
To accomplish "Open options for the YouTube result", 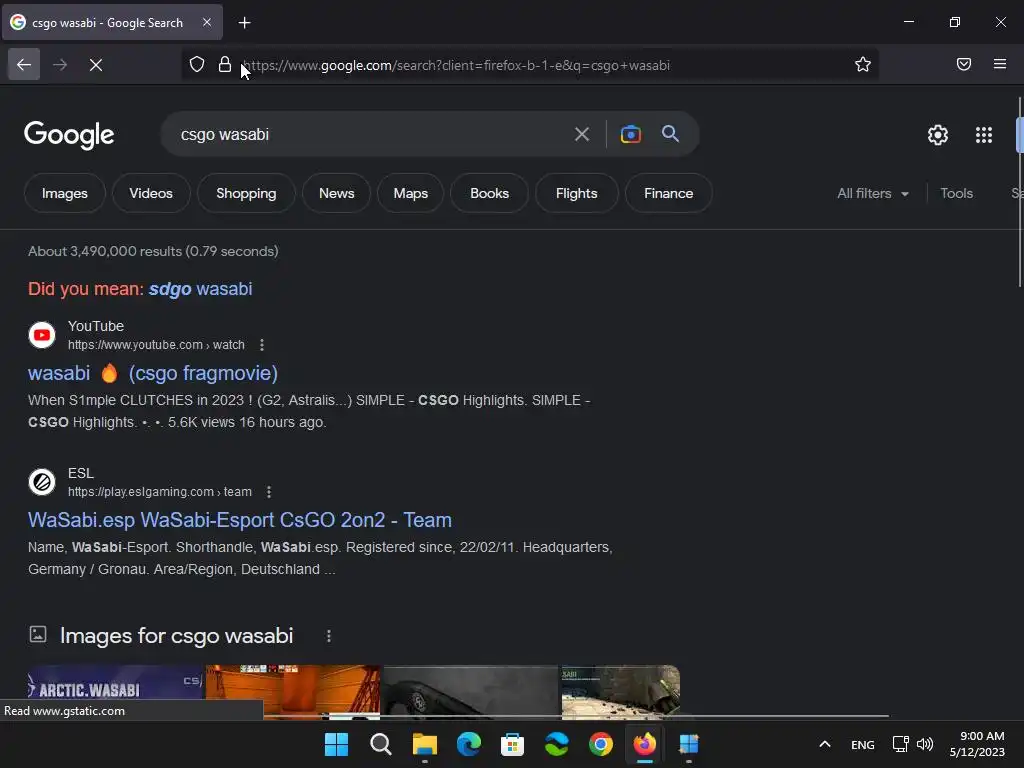I will (x=262, y=345).
